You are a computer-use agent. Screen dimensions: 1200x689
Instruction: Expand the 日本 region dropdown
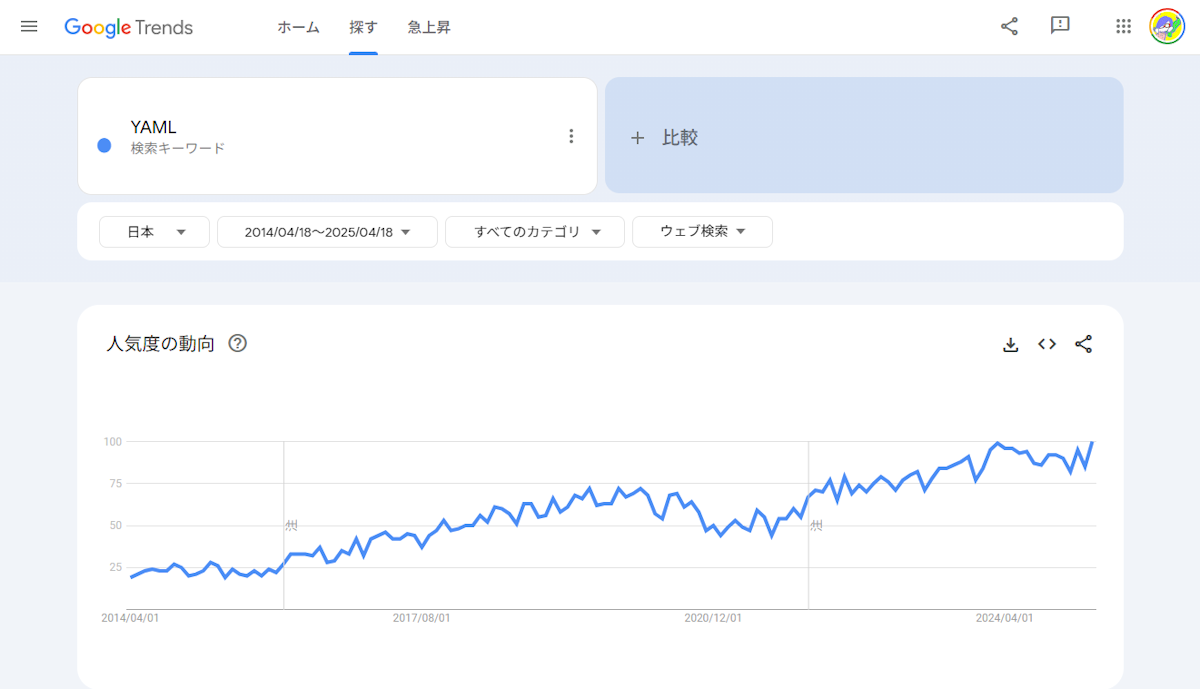point(154,232)
